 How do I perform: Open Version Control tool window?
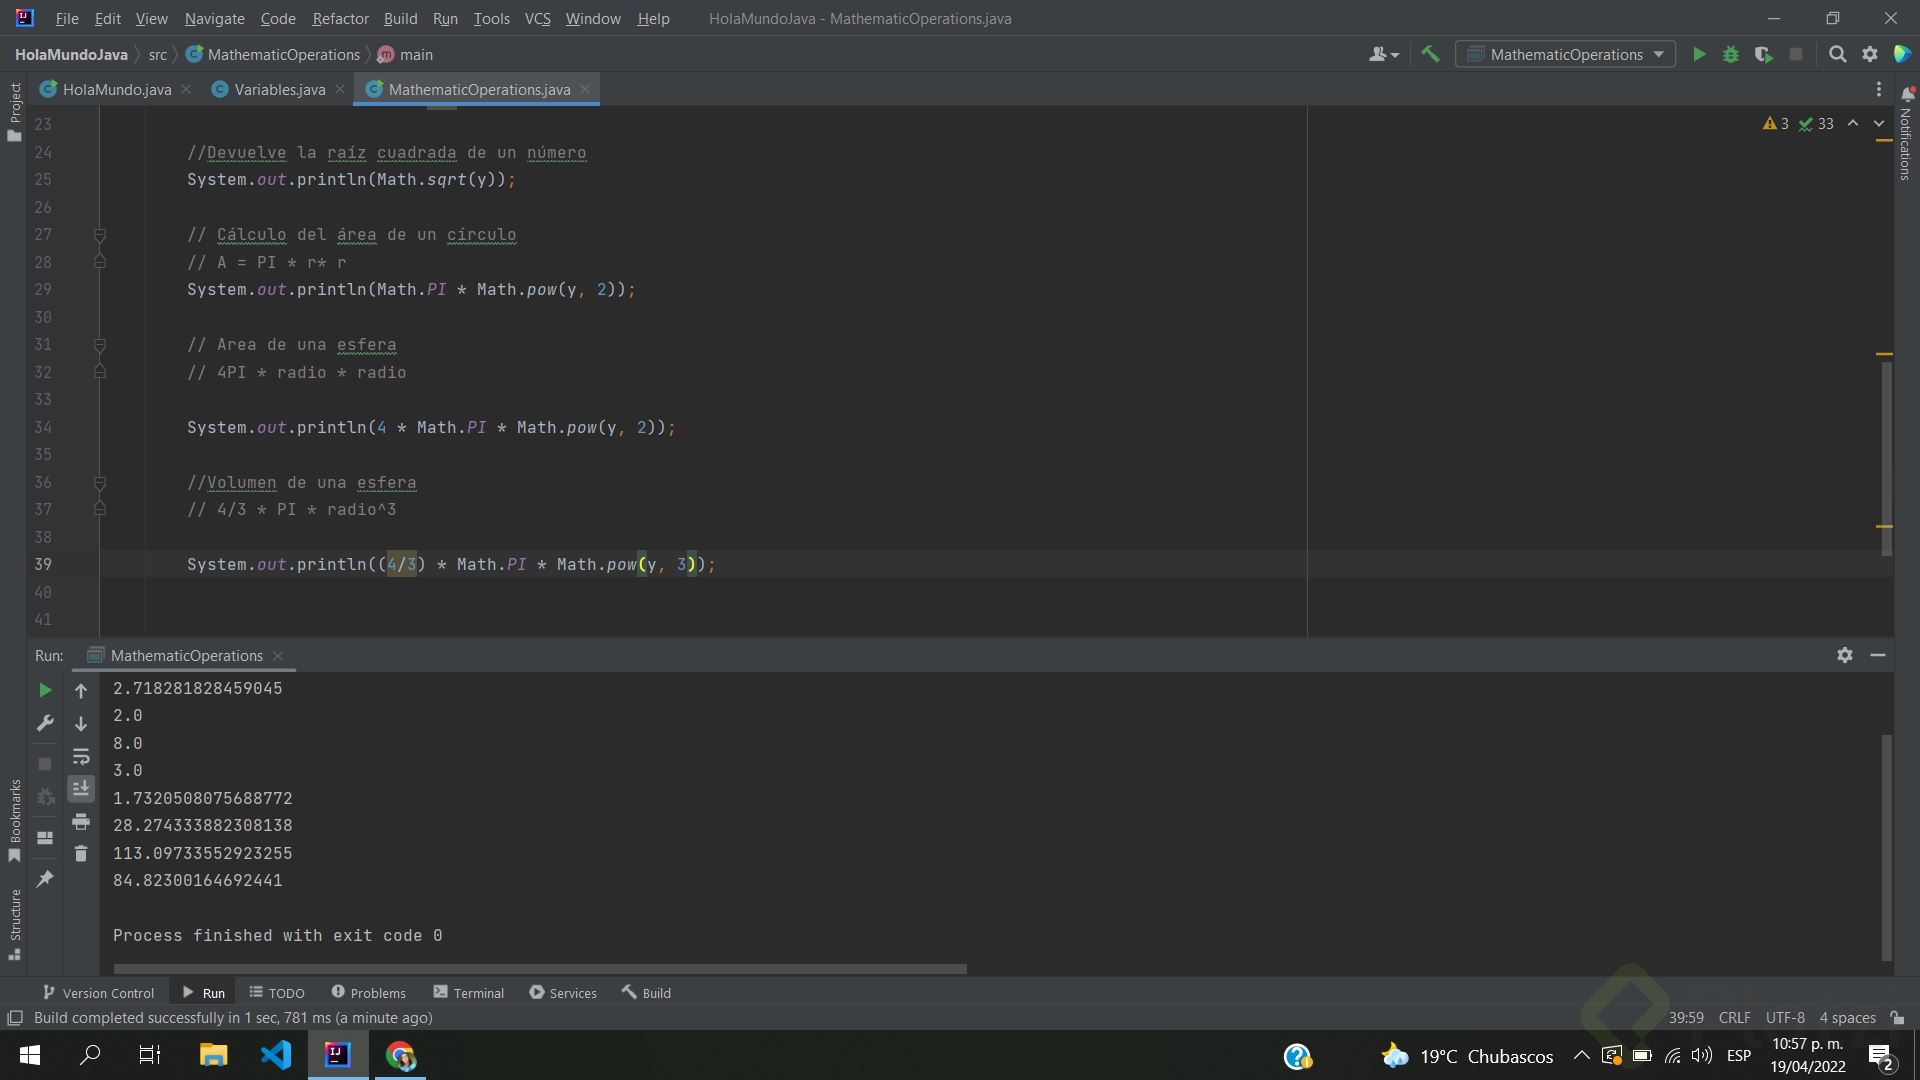coord(98,992)
